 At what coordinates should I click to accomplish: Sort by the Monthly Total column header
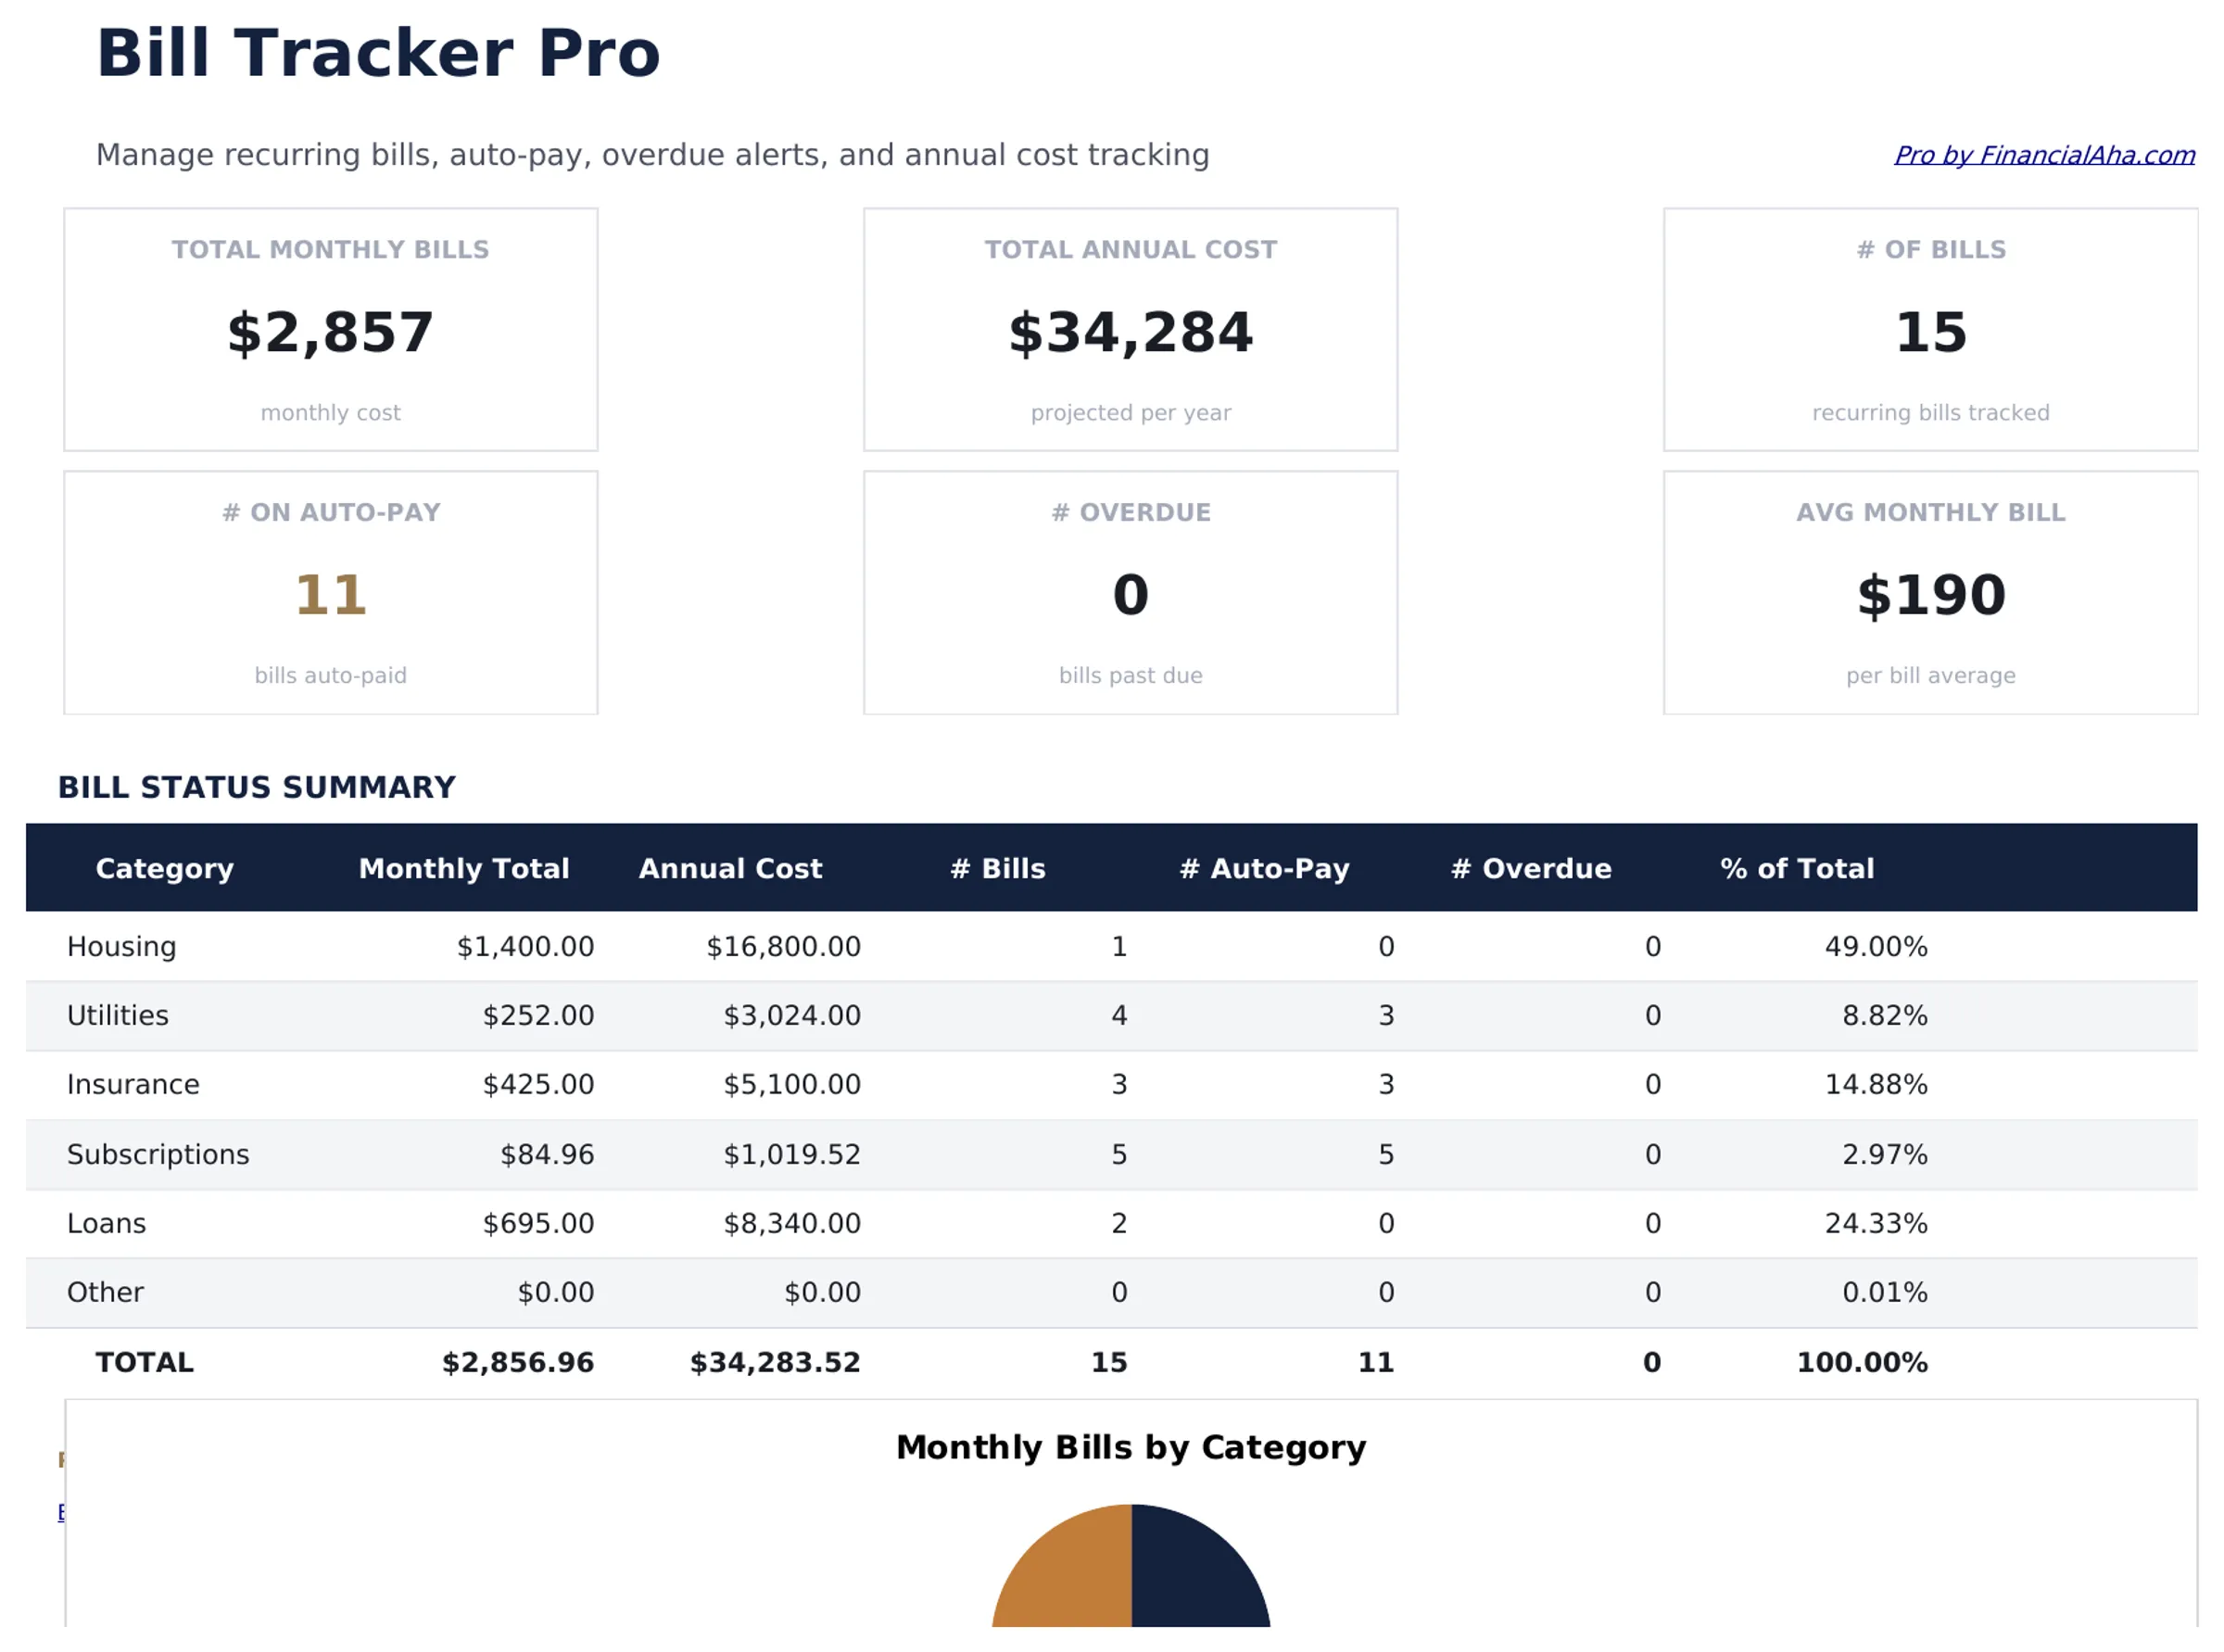coord(464,868)
